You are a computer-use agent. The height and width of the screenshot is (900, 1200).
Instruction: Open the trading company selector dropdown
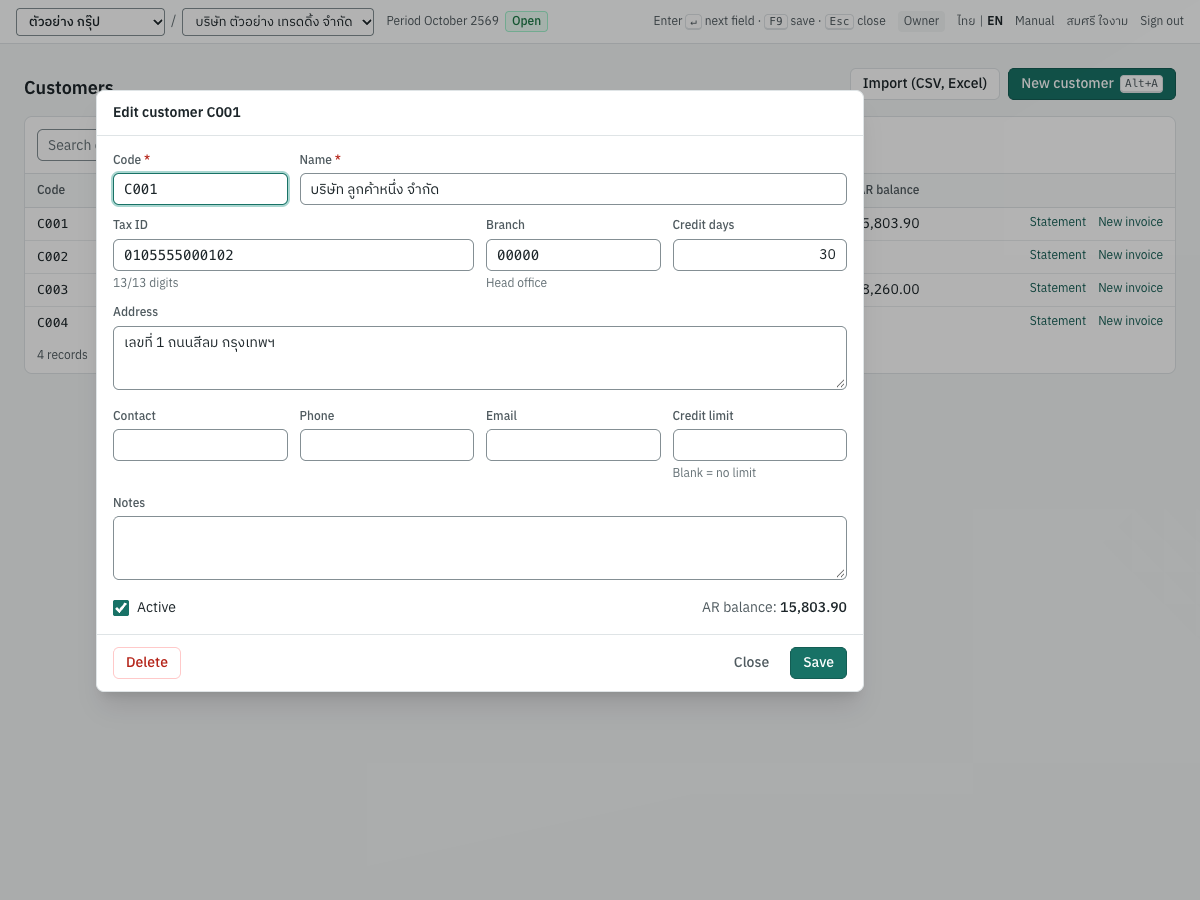point(278,21)
